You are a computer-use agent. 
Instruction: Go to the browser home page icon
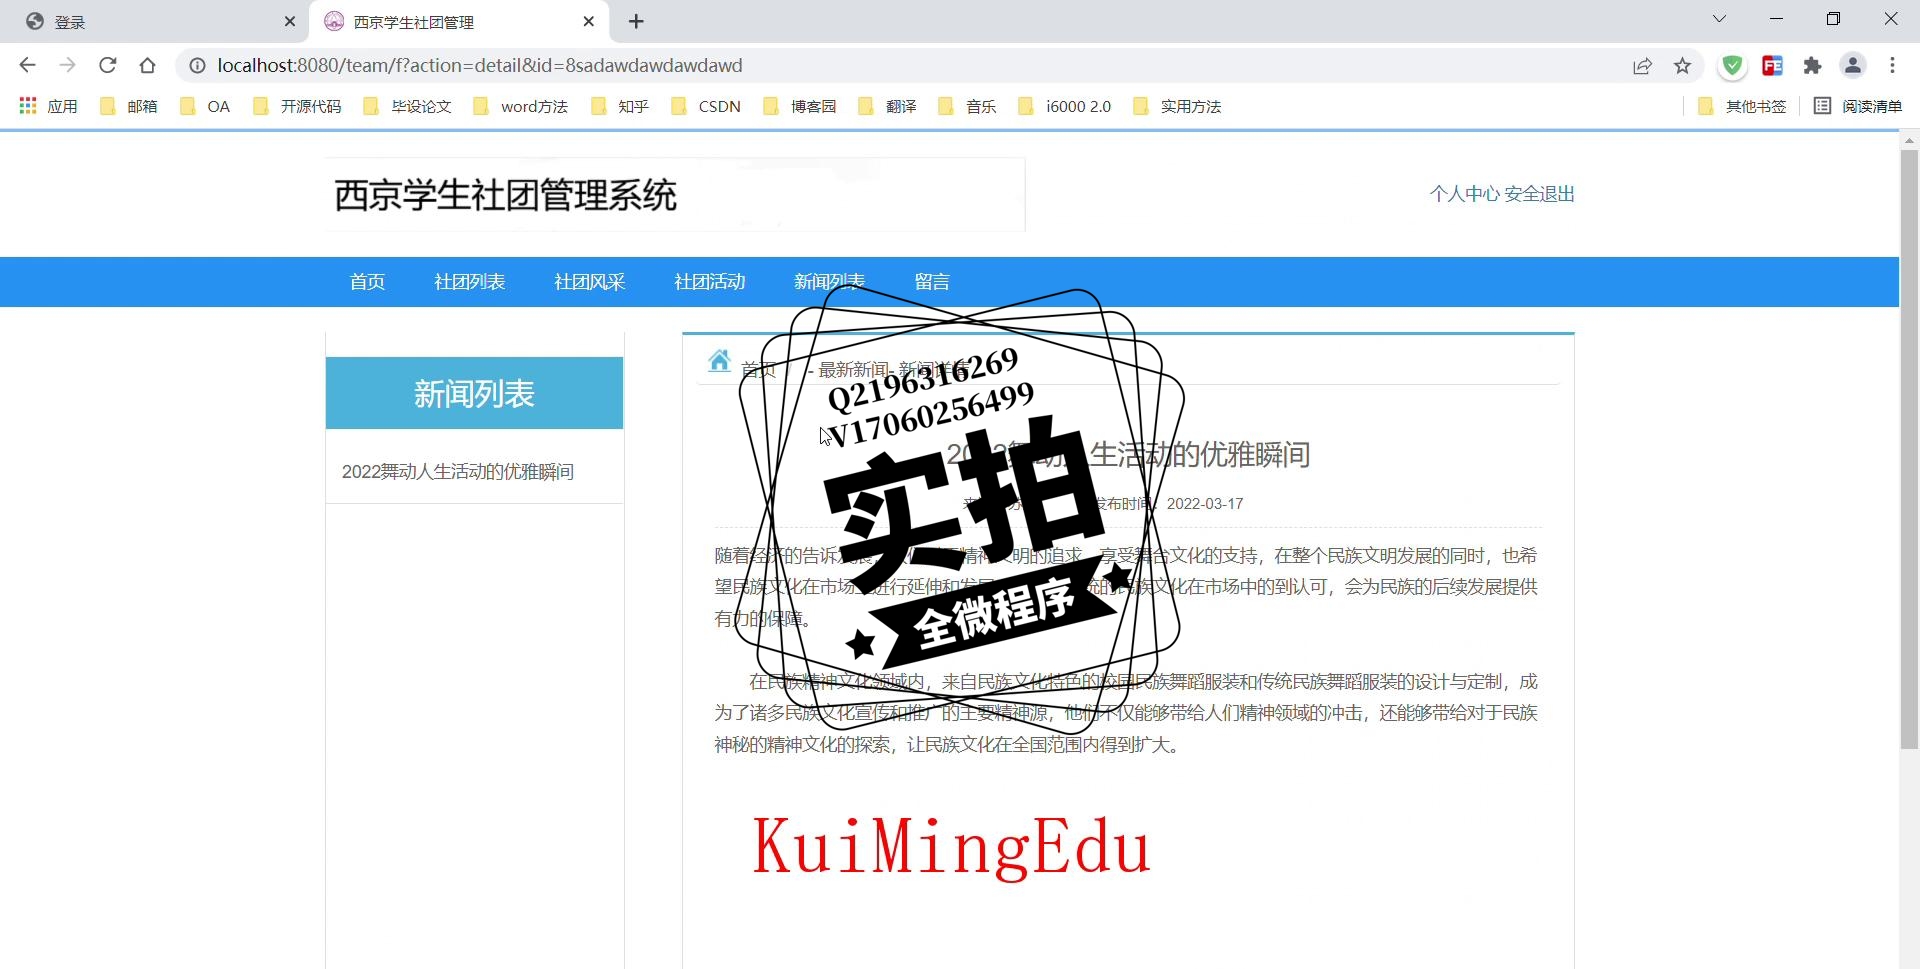148,65
